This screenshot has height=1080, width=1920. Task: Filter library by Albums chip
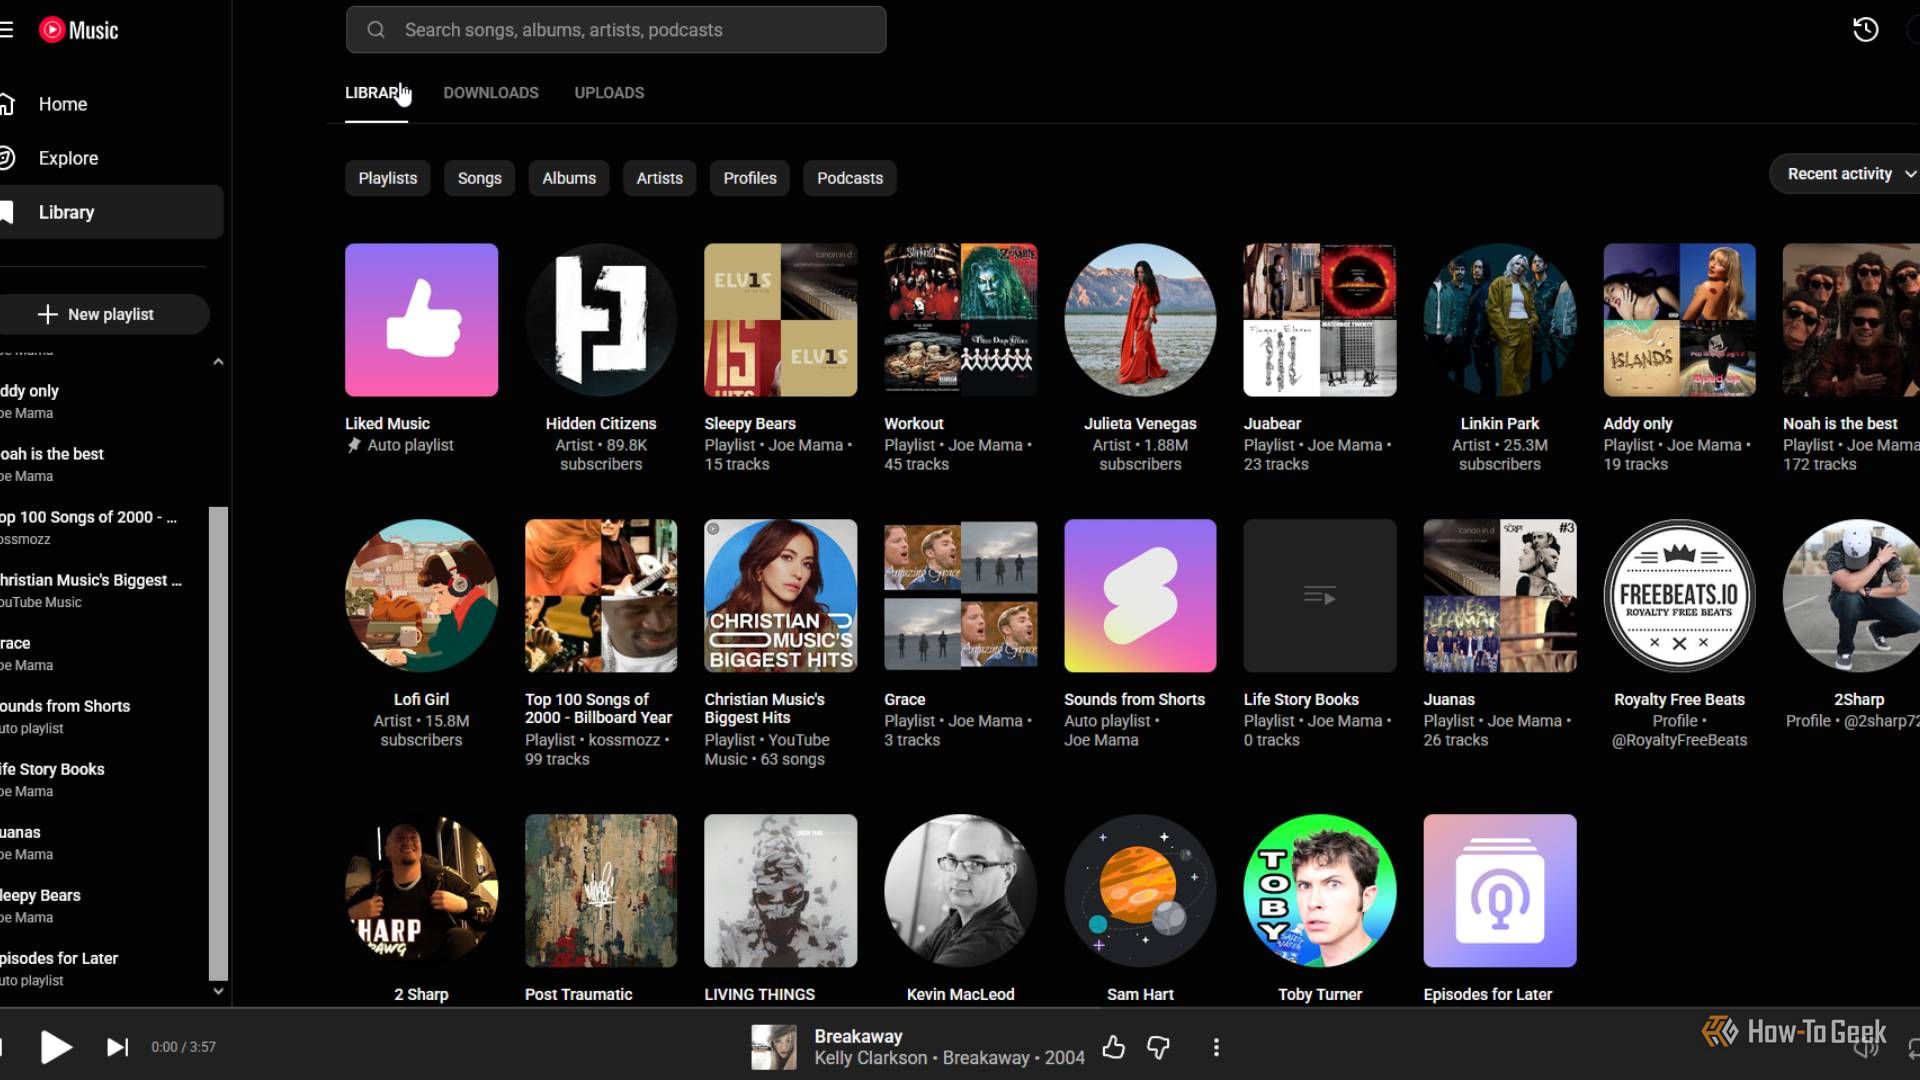(569, 178)
